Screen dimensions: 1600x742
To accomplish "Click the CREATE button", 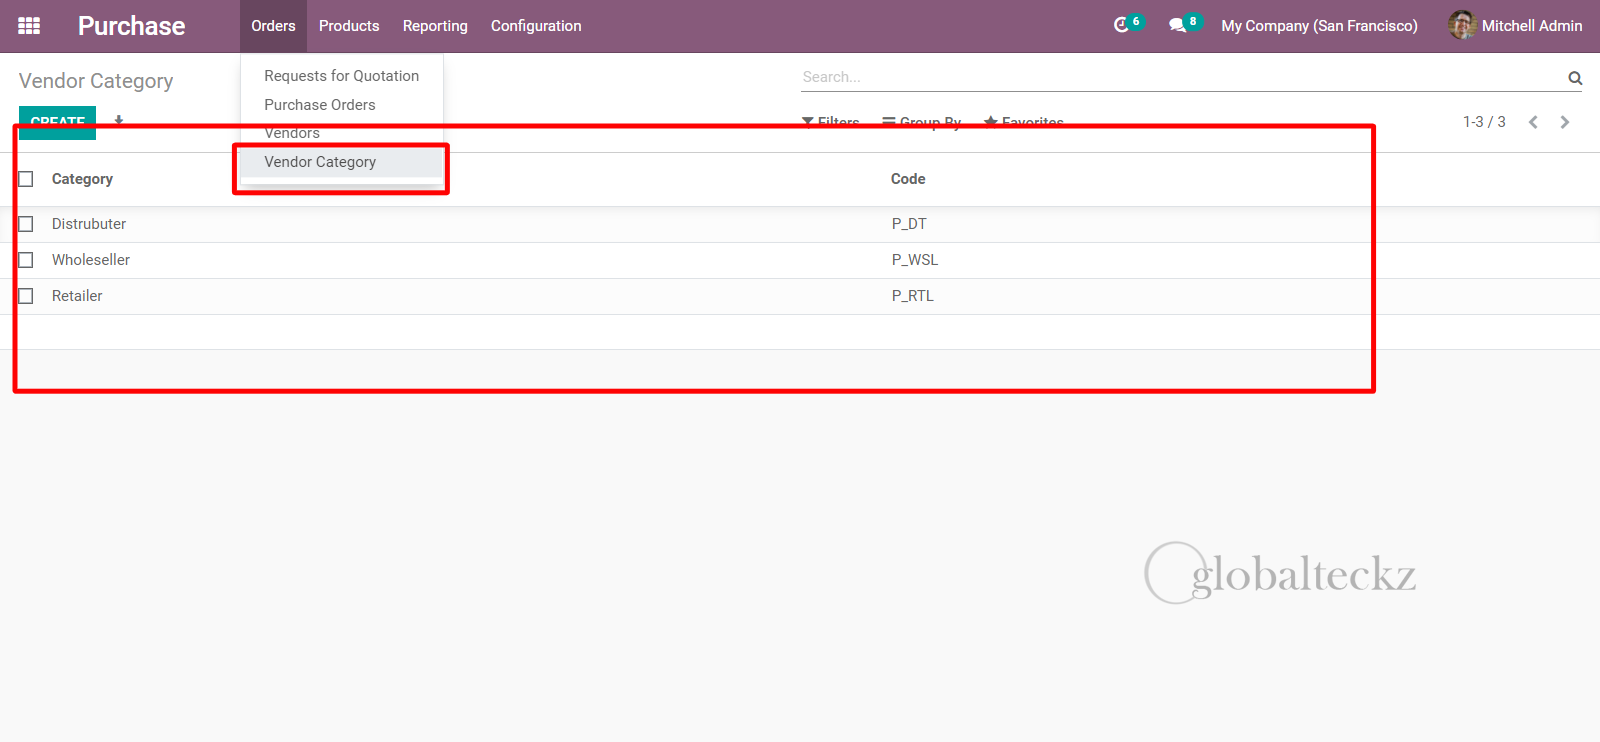I will (x=57, y=122).
